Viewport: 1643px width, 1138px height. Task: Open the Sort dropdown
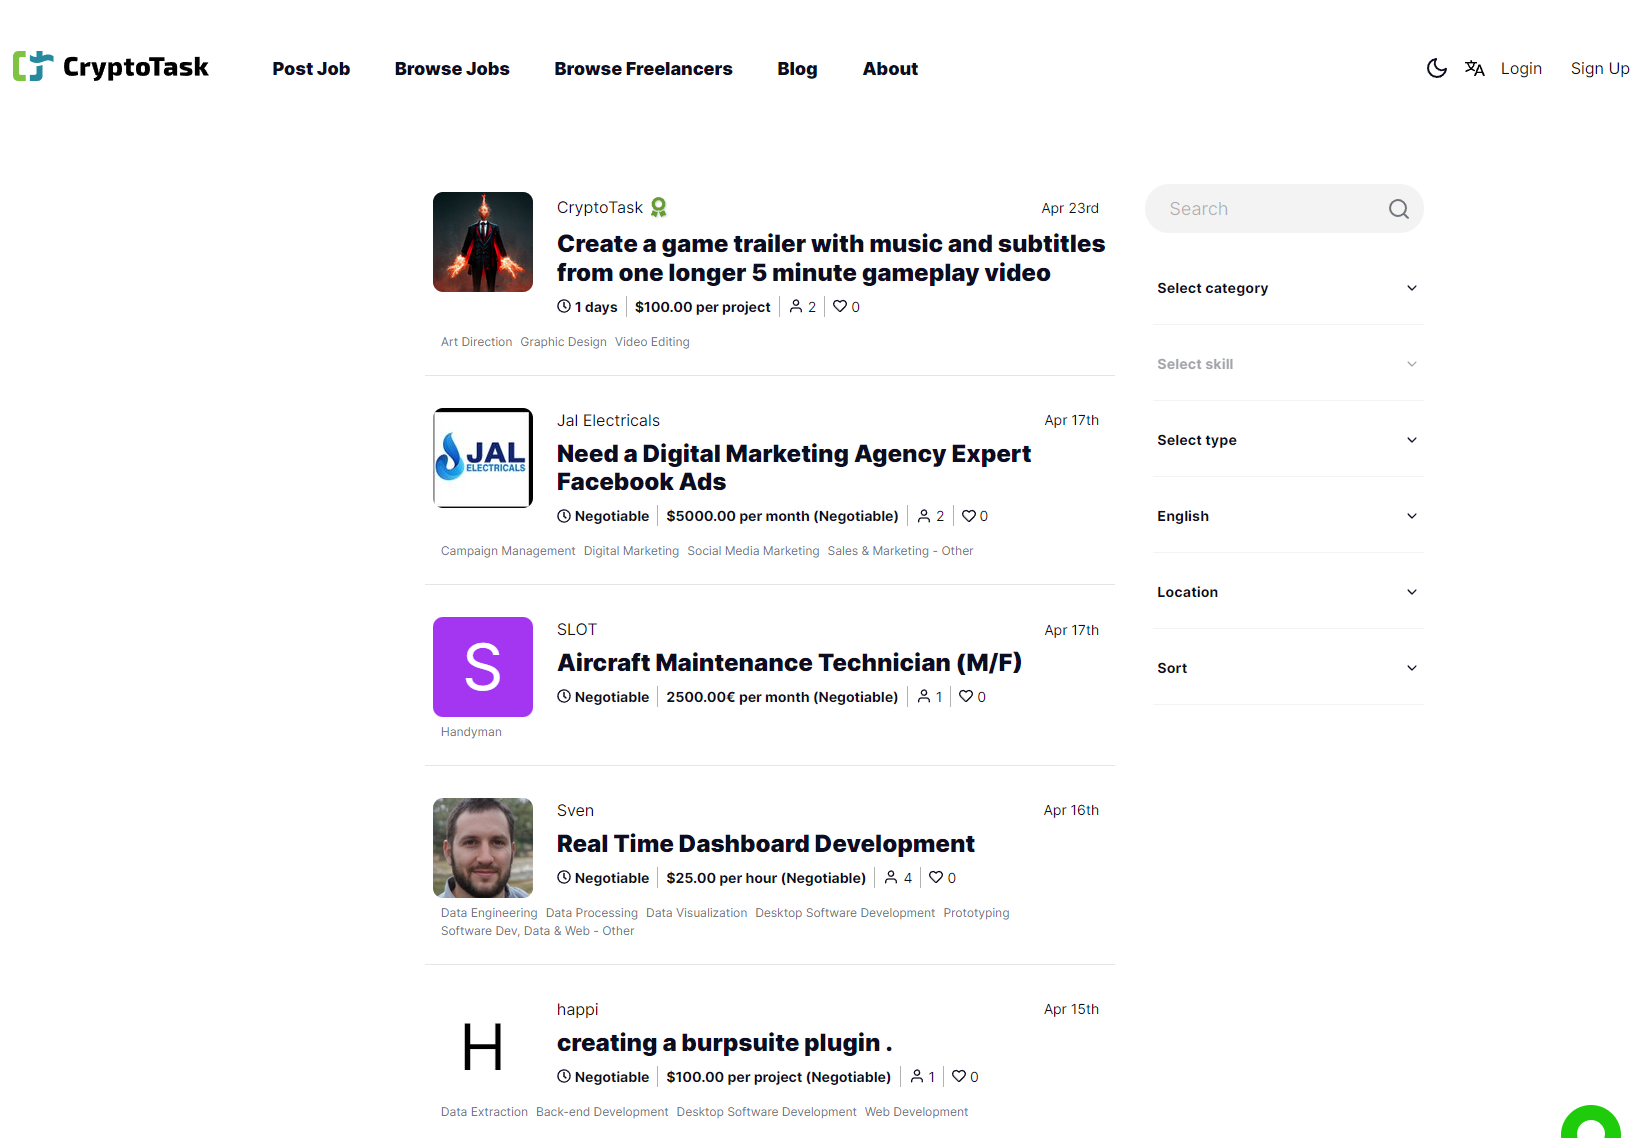tap(1288, 668)
